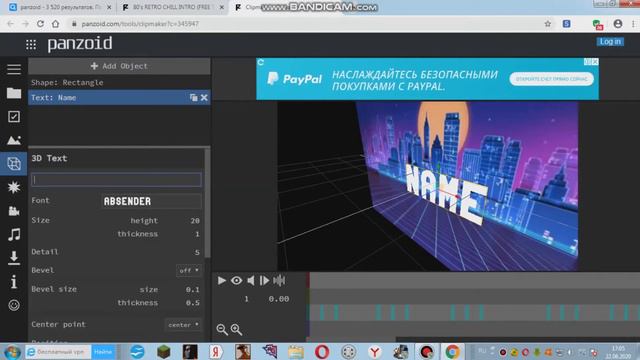This screenshot has width=640, height=360.
Task: Step to the previous frame
Action: (251, 280)
